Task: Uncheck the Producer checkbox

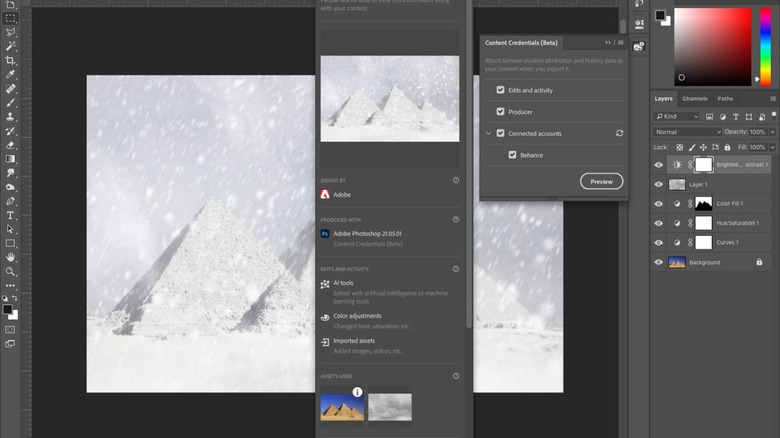Action: (x=500, y=111)
